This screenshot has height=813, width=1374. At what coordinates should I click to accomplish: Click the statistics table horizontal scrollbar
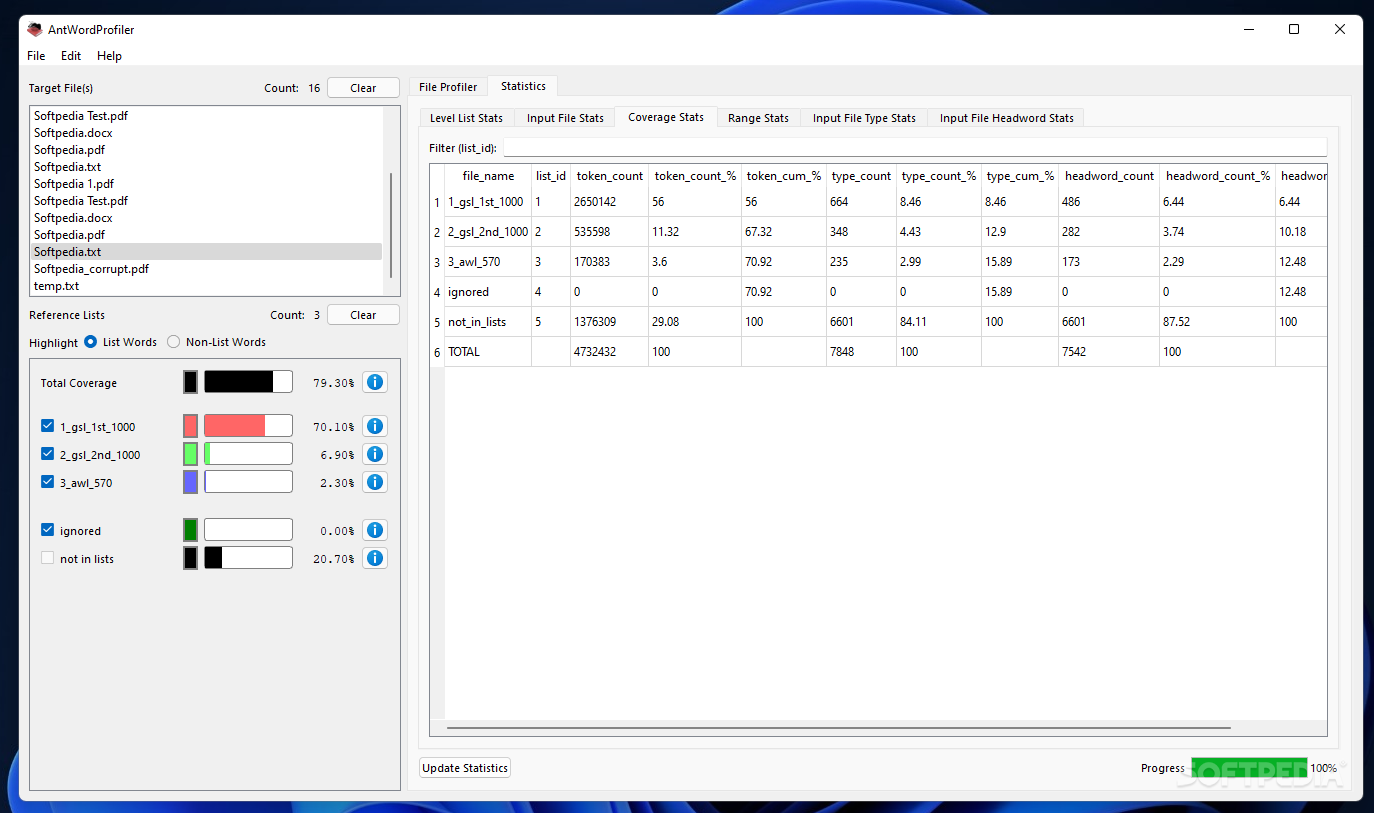pyautogui.click(x=838, y=728)
